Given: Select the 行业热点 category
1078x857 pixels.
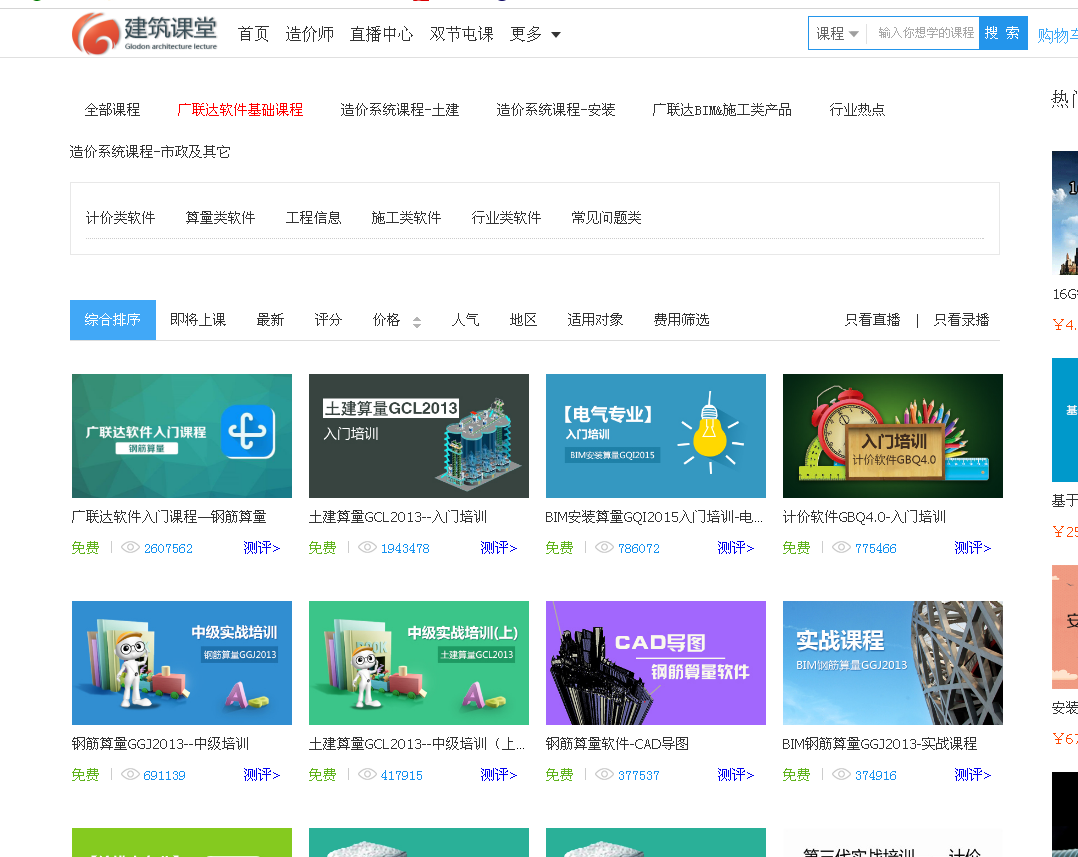Looking at the screenshot, I should (x=857, y=110).
